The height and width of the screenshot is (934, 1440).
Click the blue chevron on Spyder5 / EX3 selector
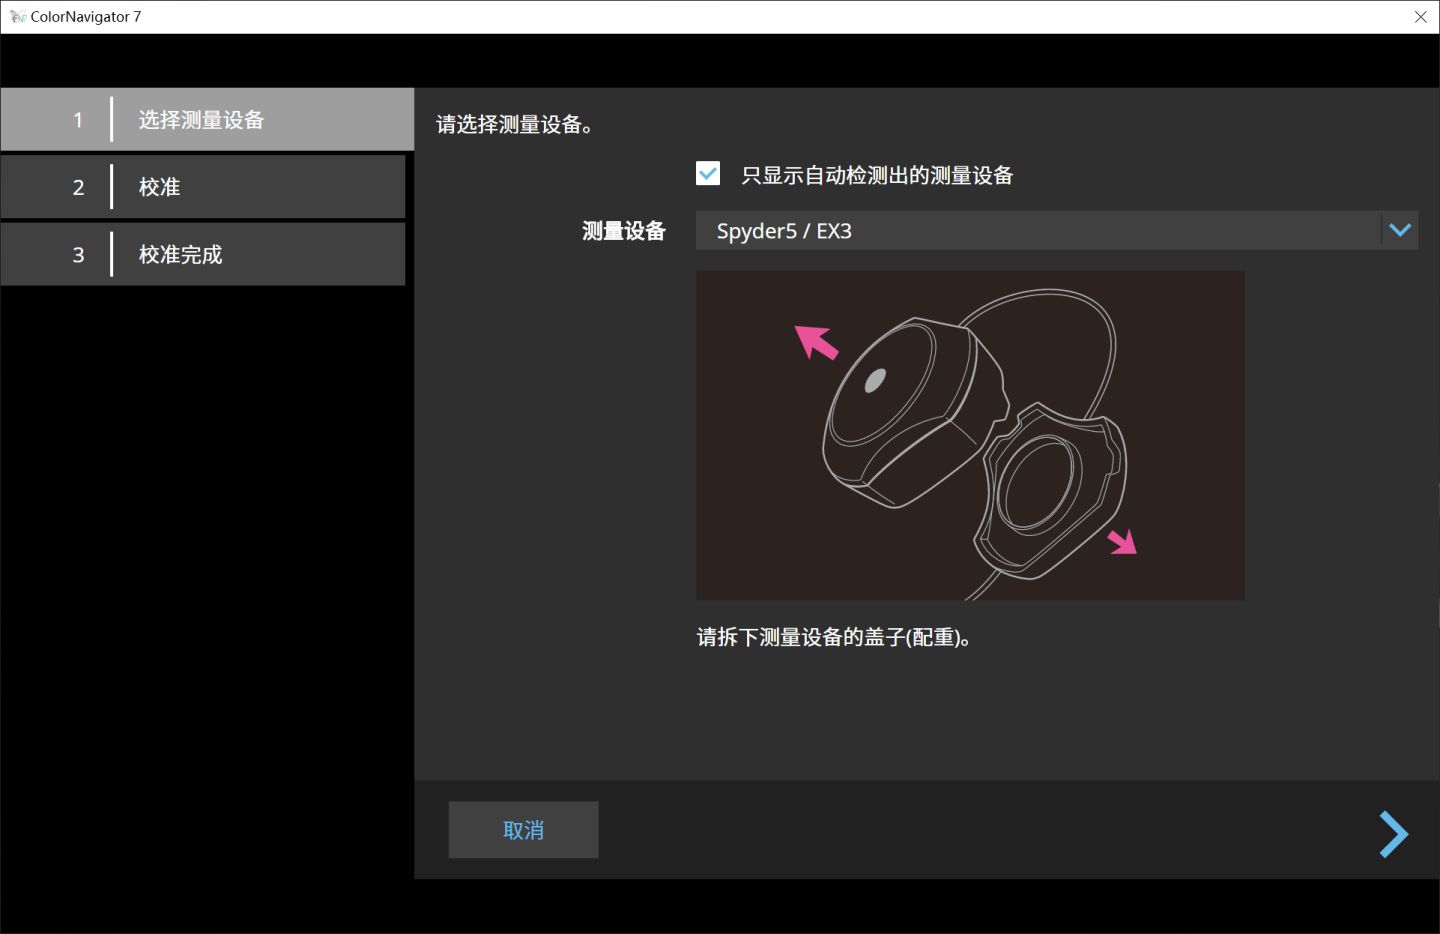tap(1398, 229)
